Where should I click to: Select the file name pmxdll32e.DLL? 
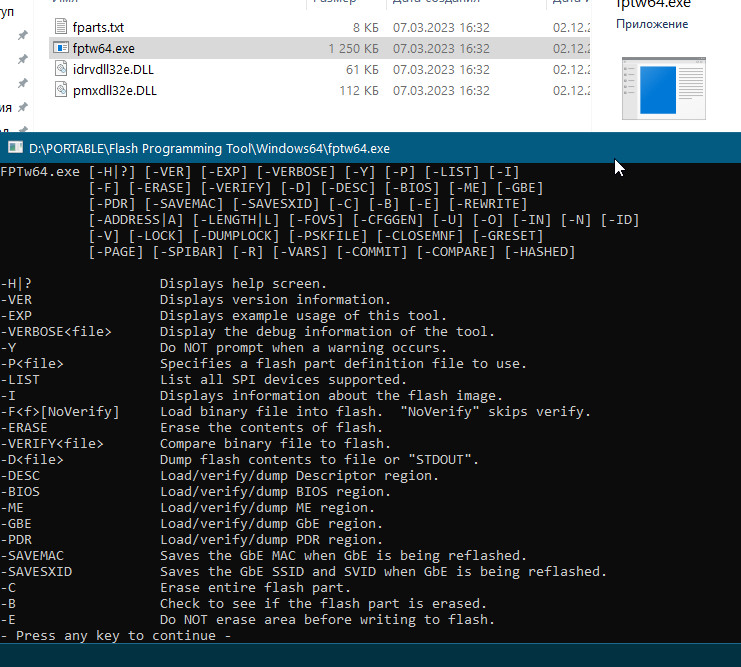click(115, 90)
